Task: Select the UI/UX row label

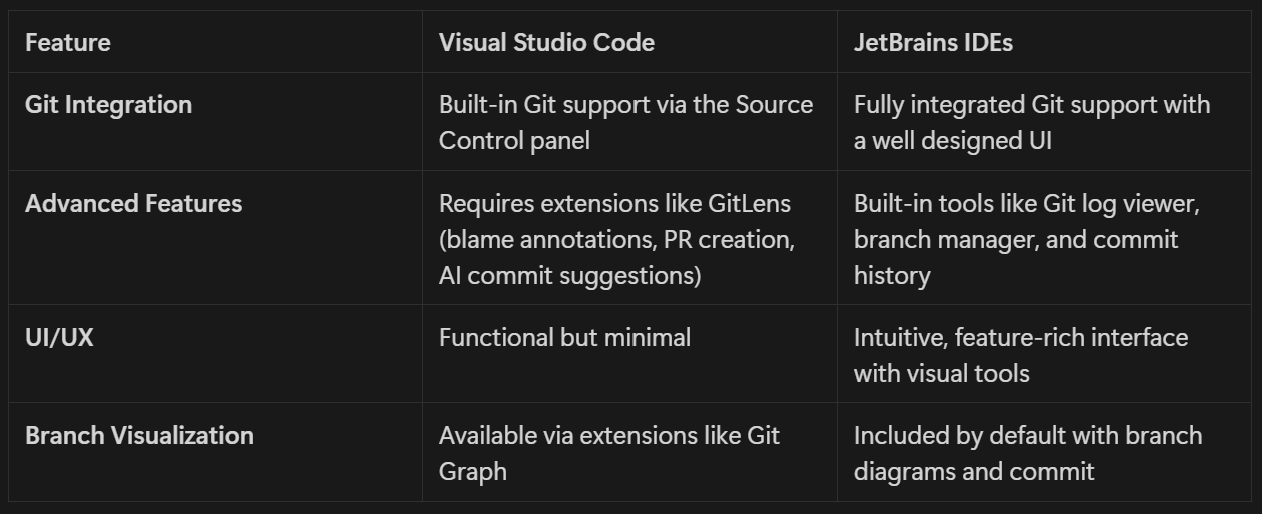Action: [59, 337]
